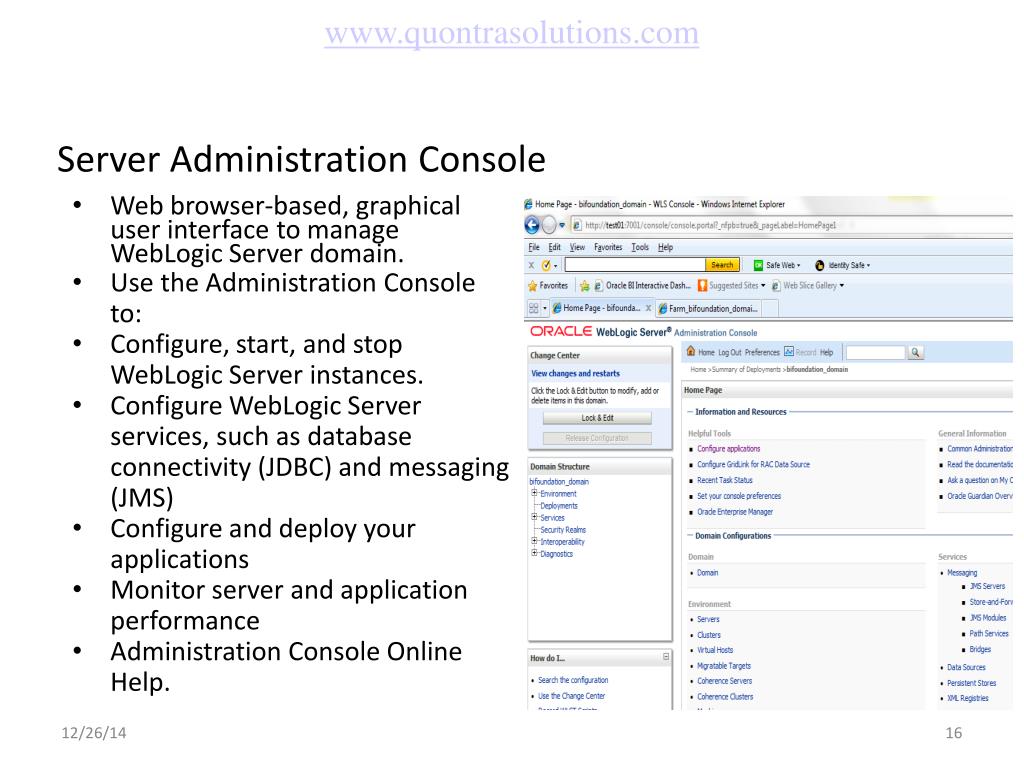Screen dimensions: 1024x768
Task: Click the Record icon in console toolbar
Action: 789,351
